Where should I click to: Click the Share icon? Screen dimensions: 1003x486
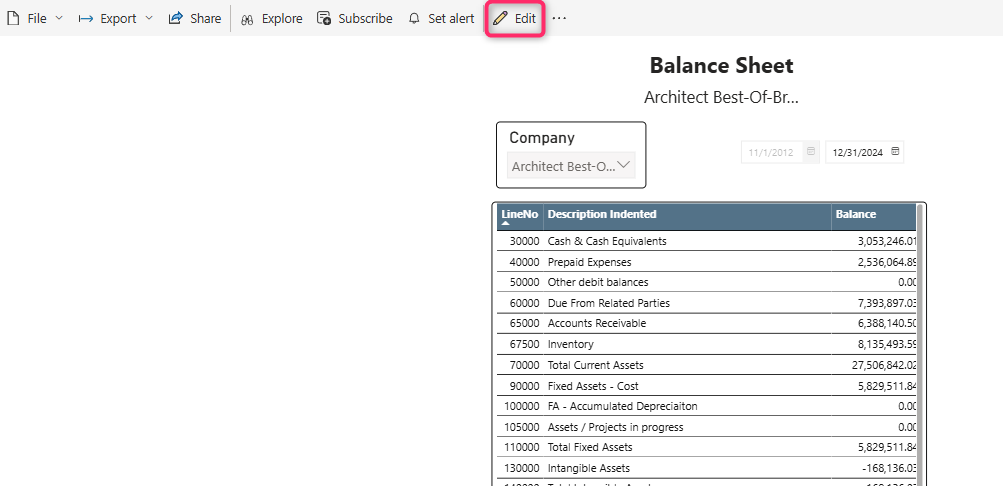(176, 18)
